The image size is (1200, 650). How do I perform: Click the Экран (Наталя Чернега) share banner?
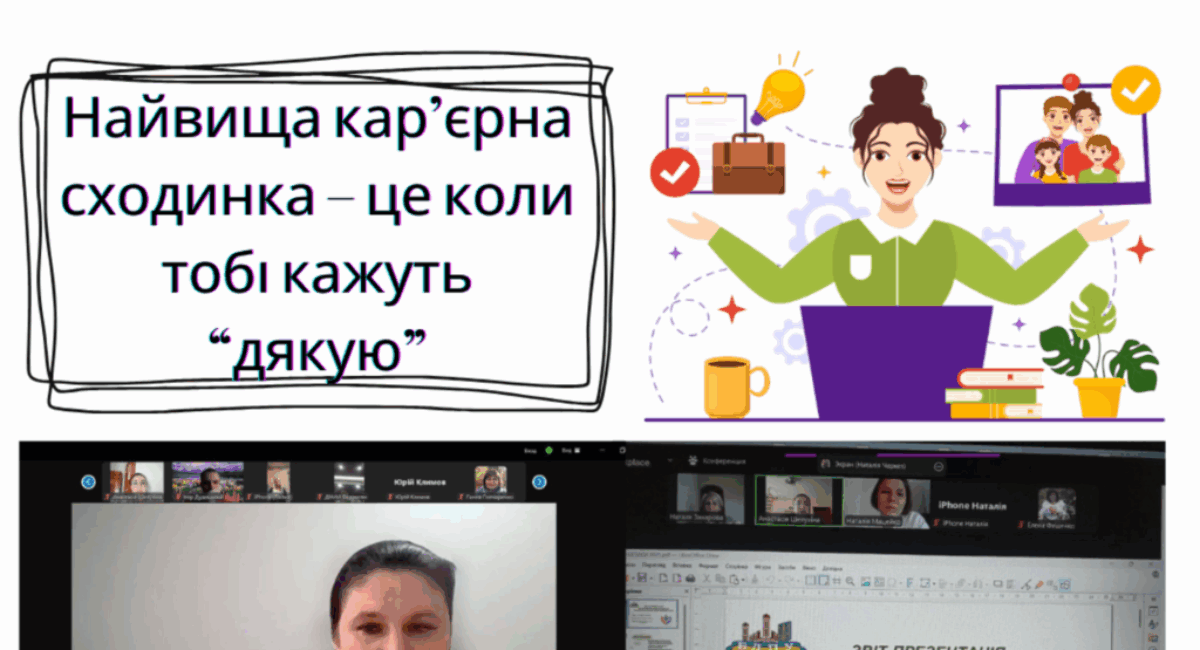tap(866, 466)
